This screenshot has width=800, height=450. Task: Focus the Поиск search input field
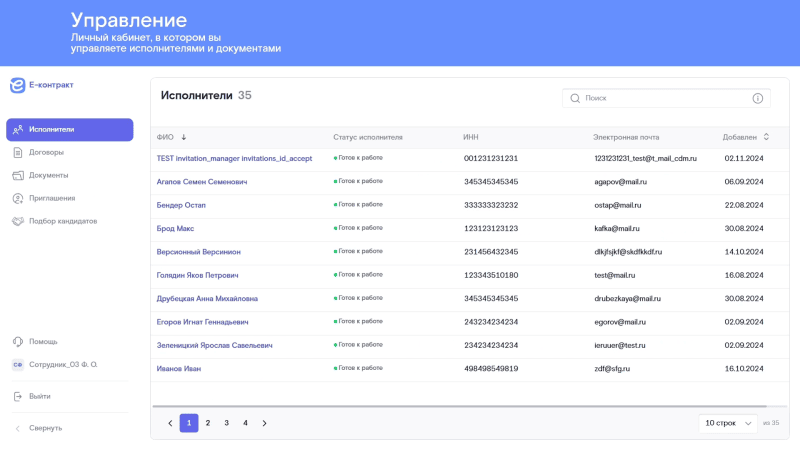660,98
